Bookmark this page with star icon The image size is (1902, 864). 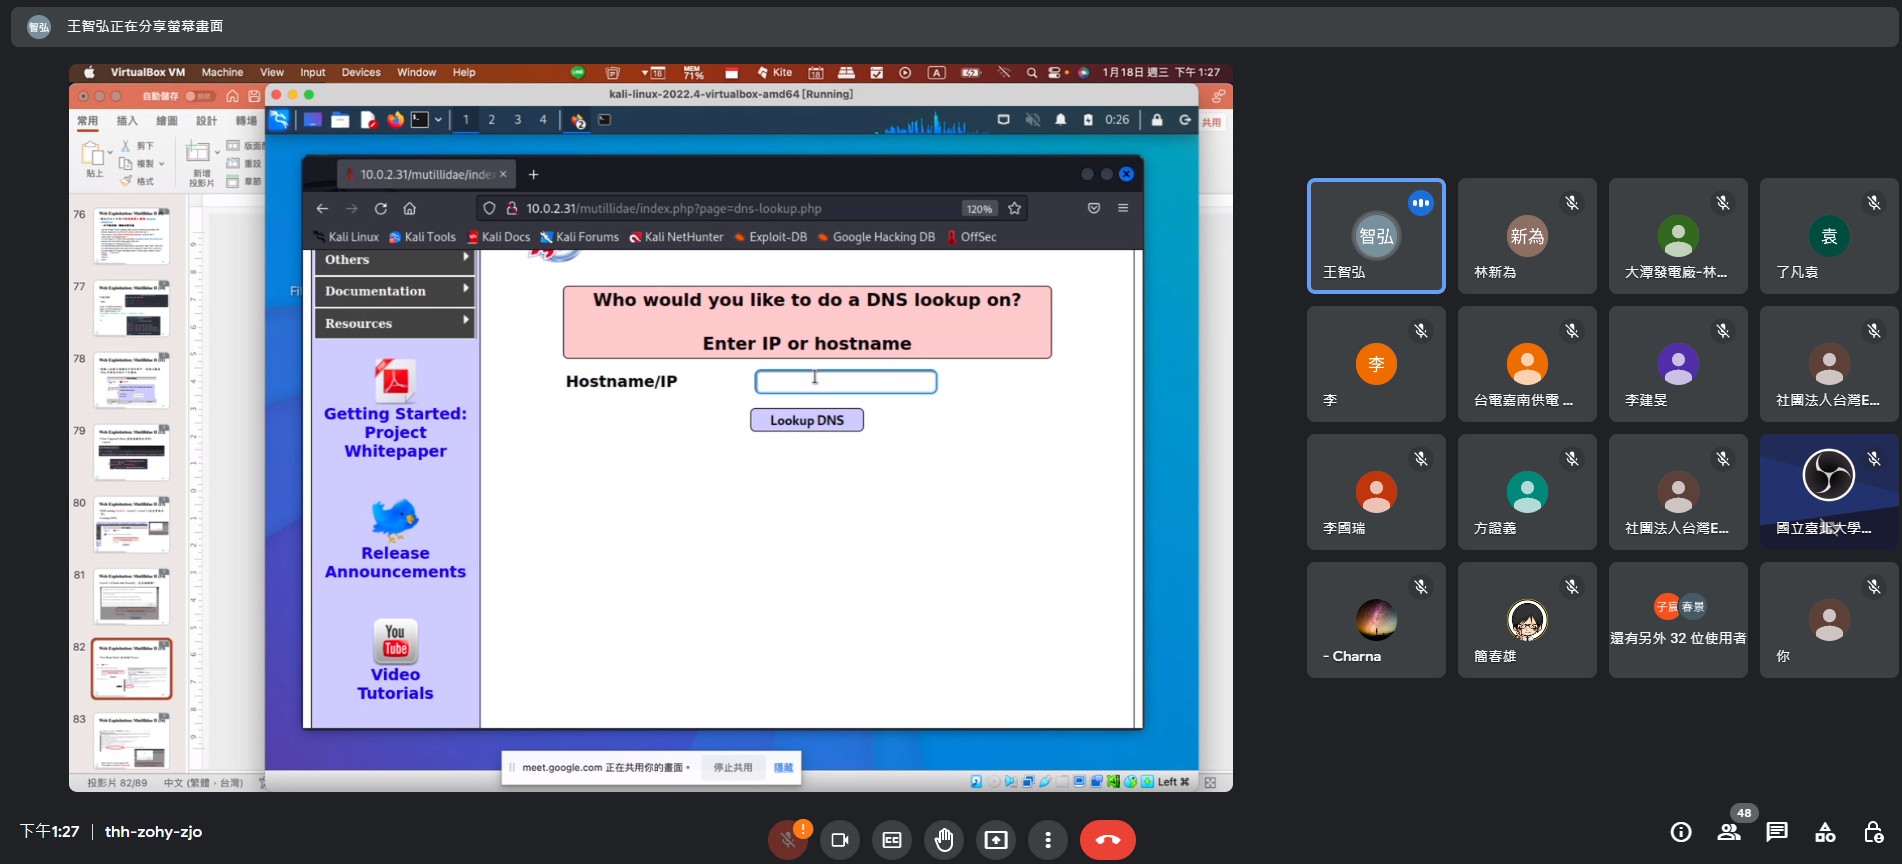(1015, 209)
